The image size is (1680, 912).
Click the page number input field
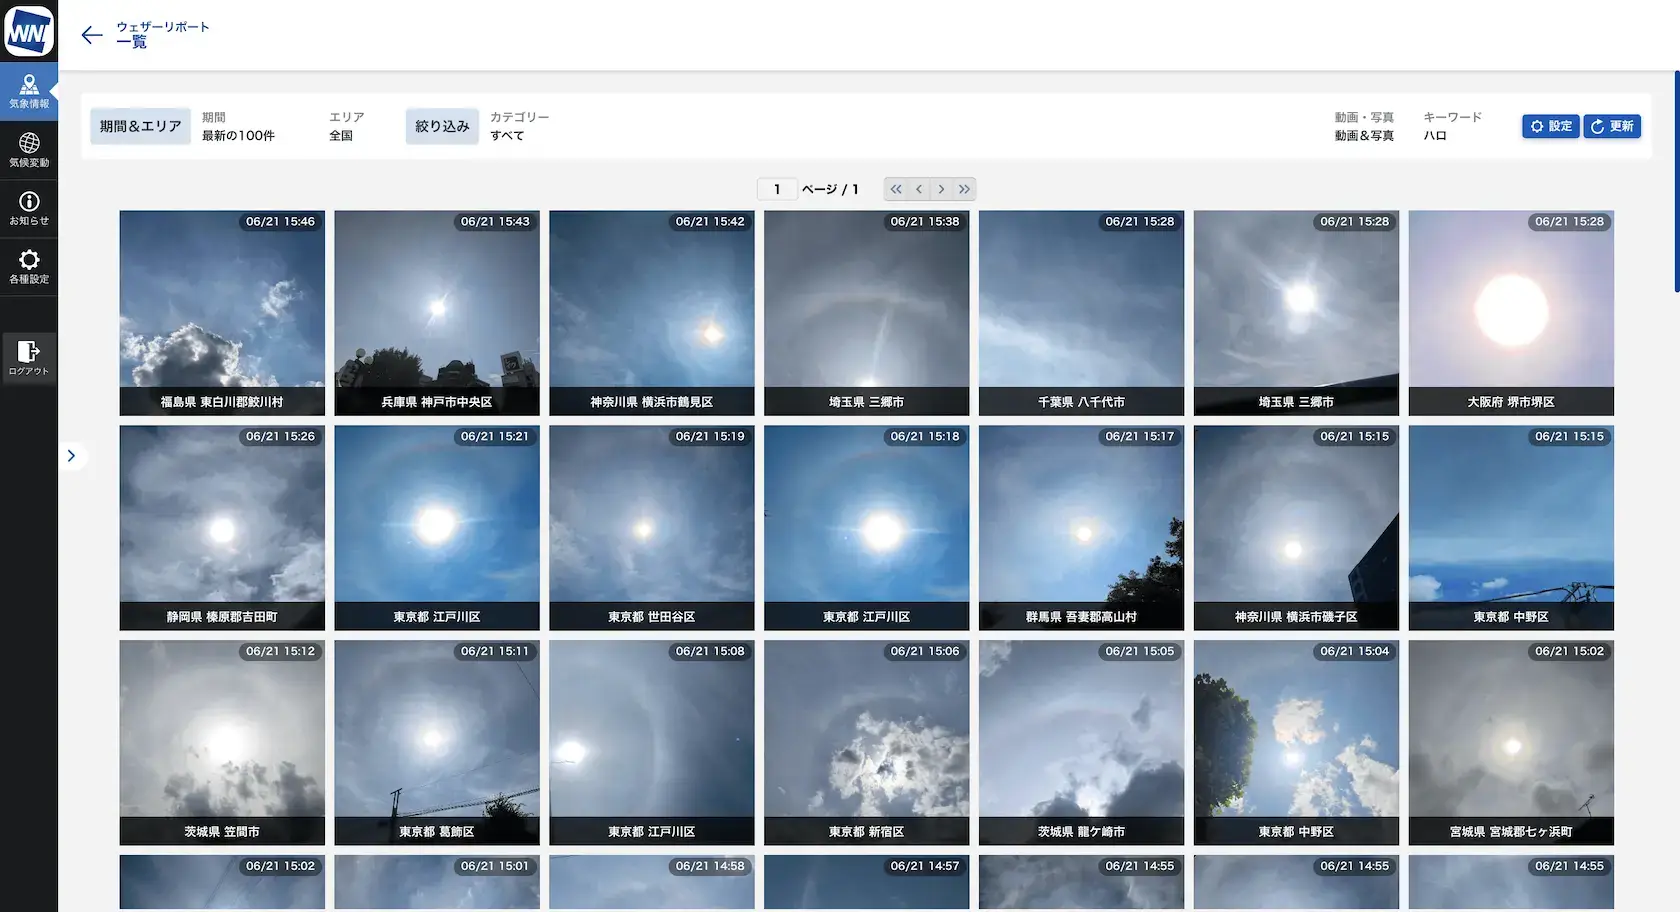(x=777, y=189)
